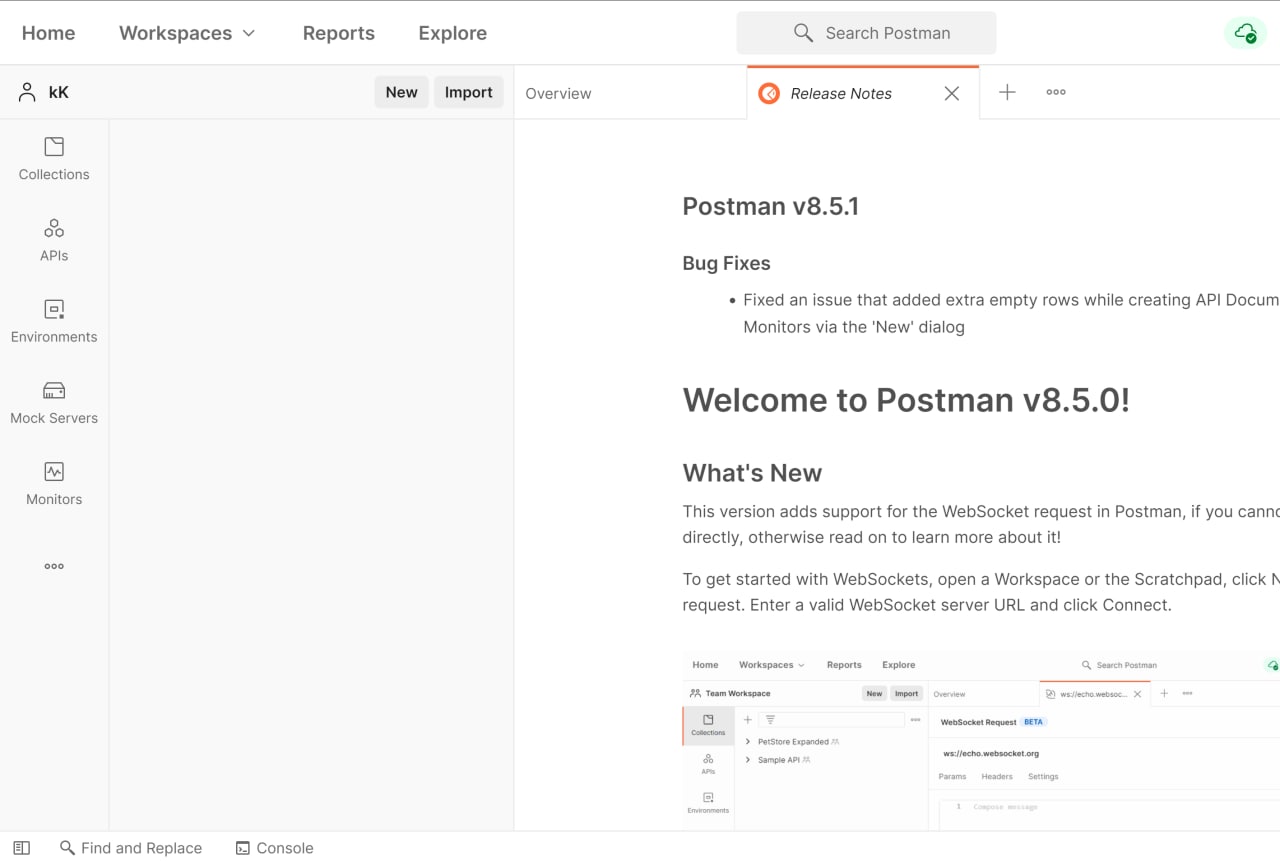Close the Release Notes tab

(952, 93)
